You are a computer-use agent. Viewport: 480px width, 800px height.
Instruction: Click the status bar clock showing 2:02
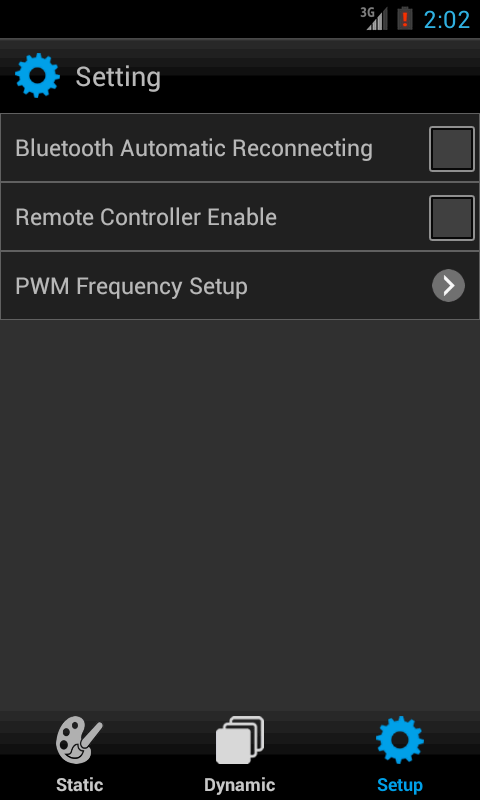447,19
